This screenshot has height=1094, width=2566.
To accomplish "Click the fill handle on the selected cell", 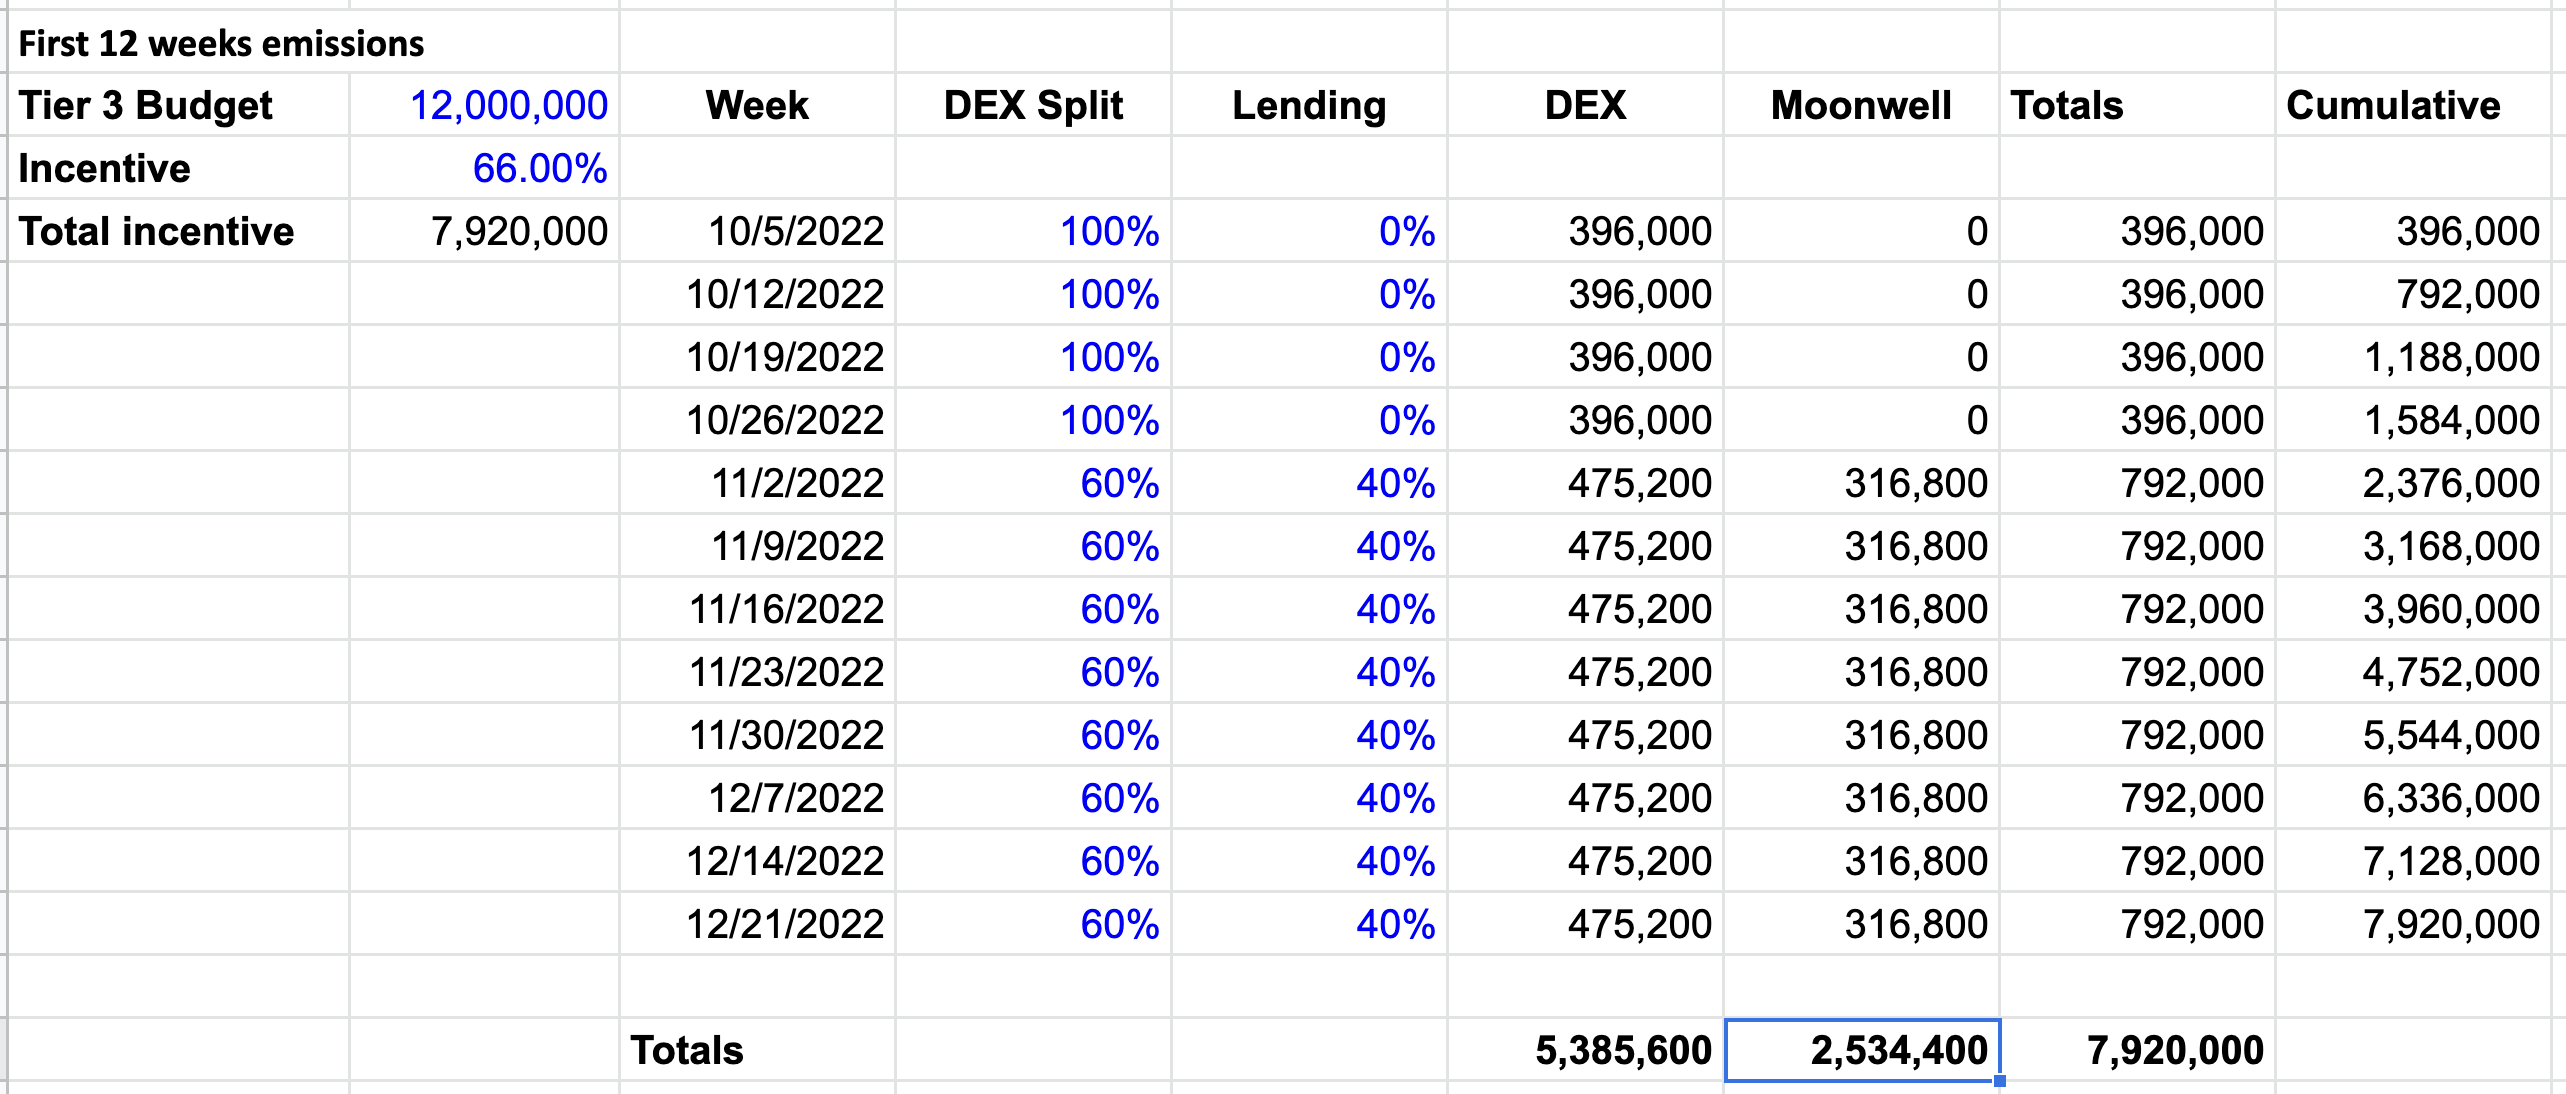I will click(1999, 1081).
